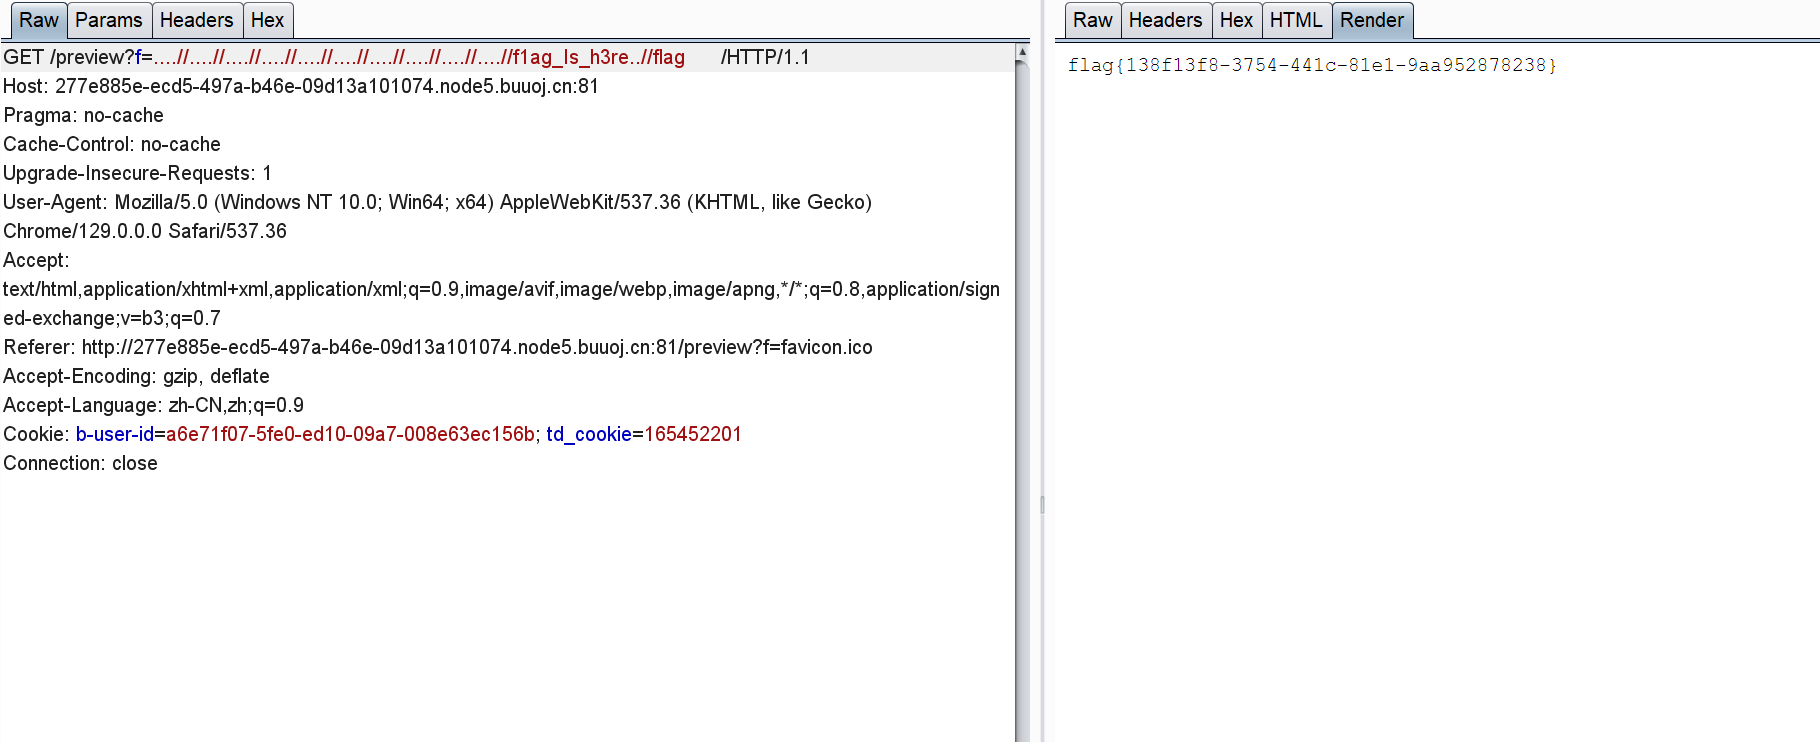
Task: Click the Referer header line
Action: click(x=438, y=347)
